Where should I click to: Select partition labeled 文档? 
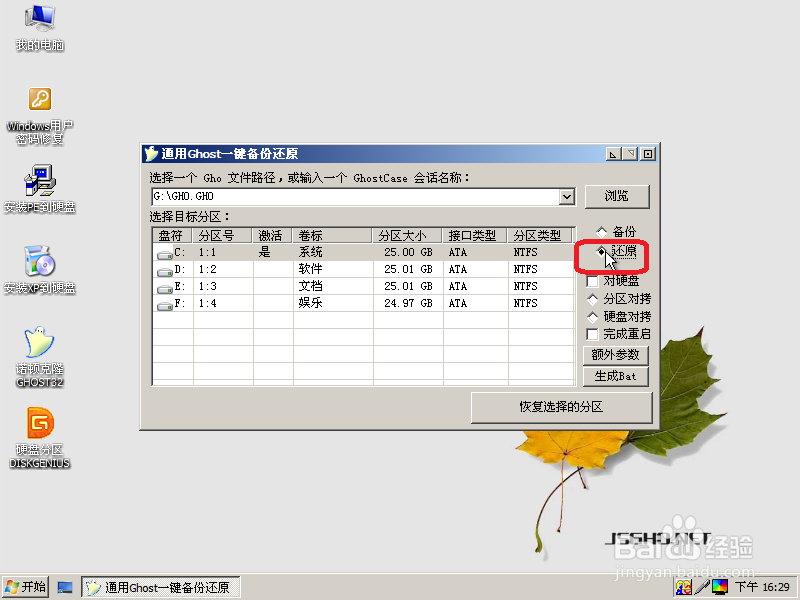(x=311, y=286)
